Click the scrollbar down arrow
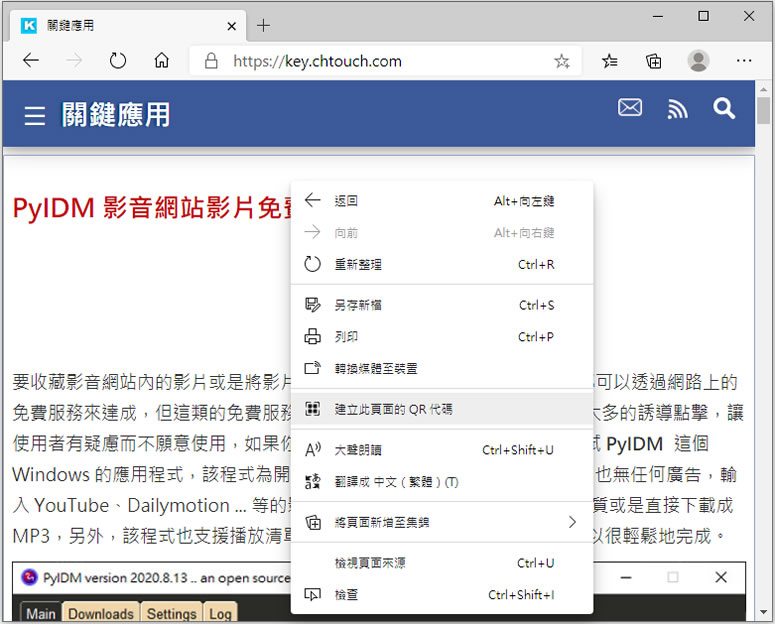775x624 pixels. pyautogui.click(x=764, y=613)
